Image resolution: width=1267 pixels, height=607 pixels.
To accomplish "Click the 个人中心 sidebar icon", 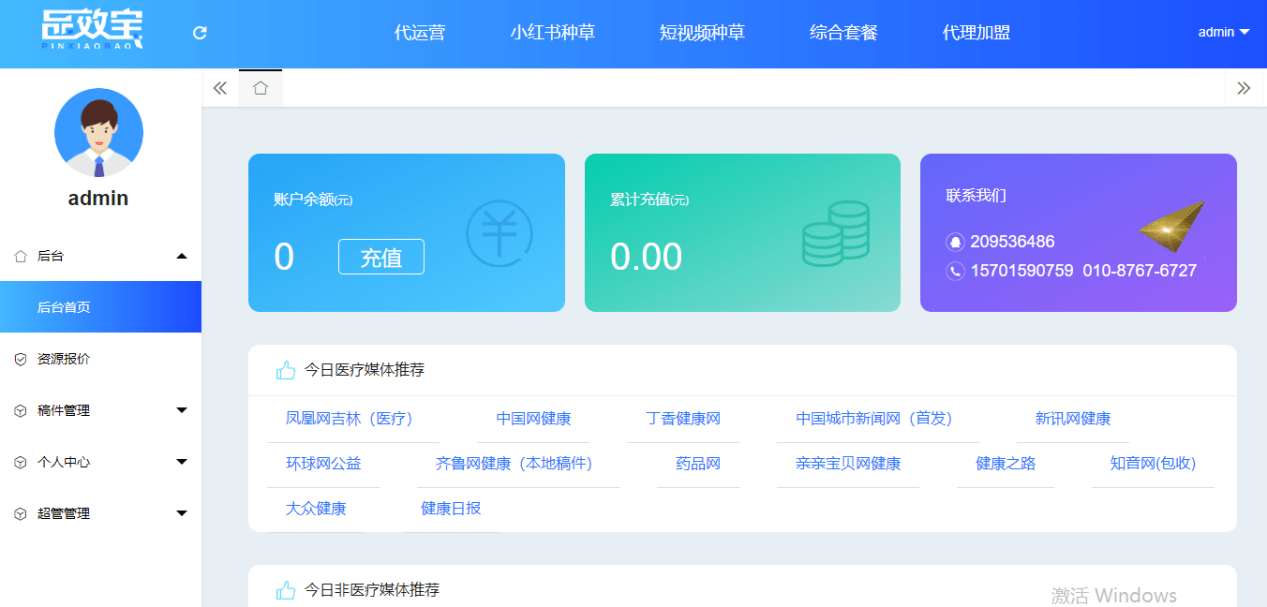I will pyautogui.click(x=18, y=461).
